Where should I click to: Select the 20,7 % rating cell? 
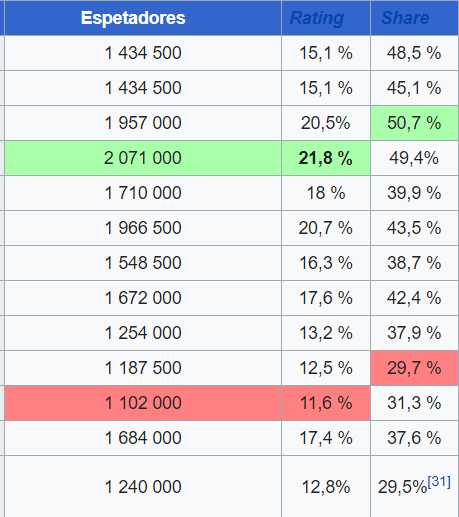point(326,228)
